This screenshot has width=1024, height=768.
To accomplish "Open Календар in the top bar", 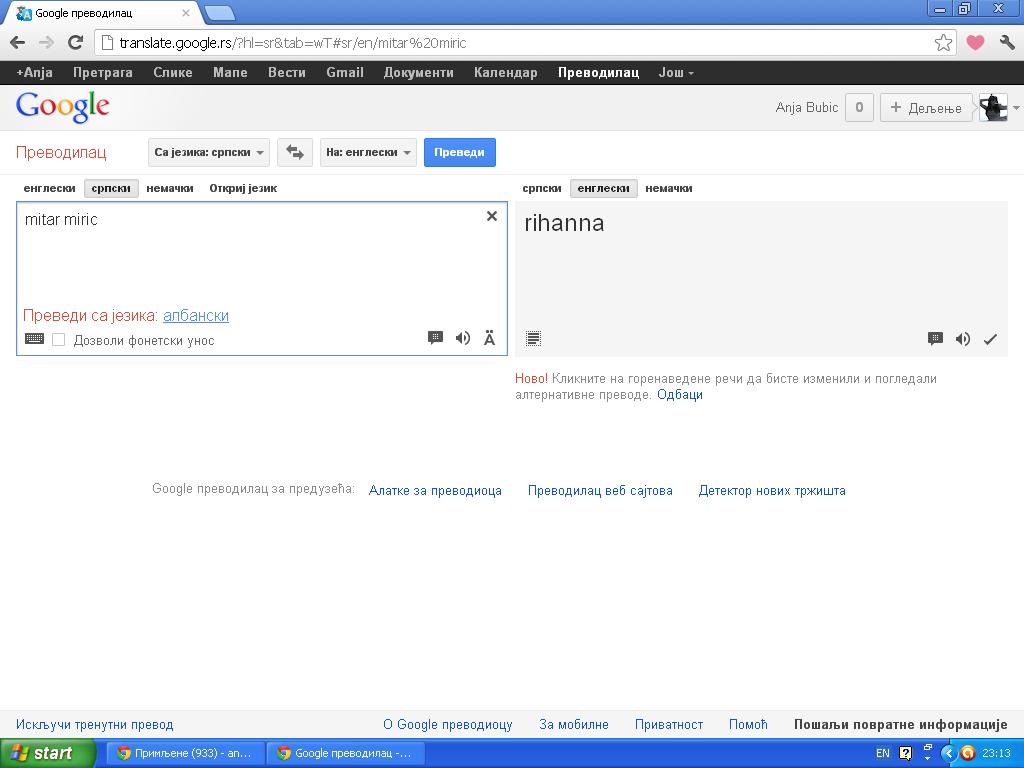I will point(505,72).
